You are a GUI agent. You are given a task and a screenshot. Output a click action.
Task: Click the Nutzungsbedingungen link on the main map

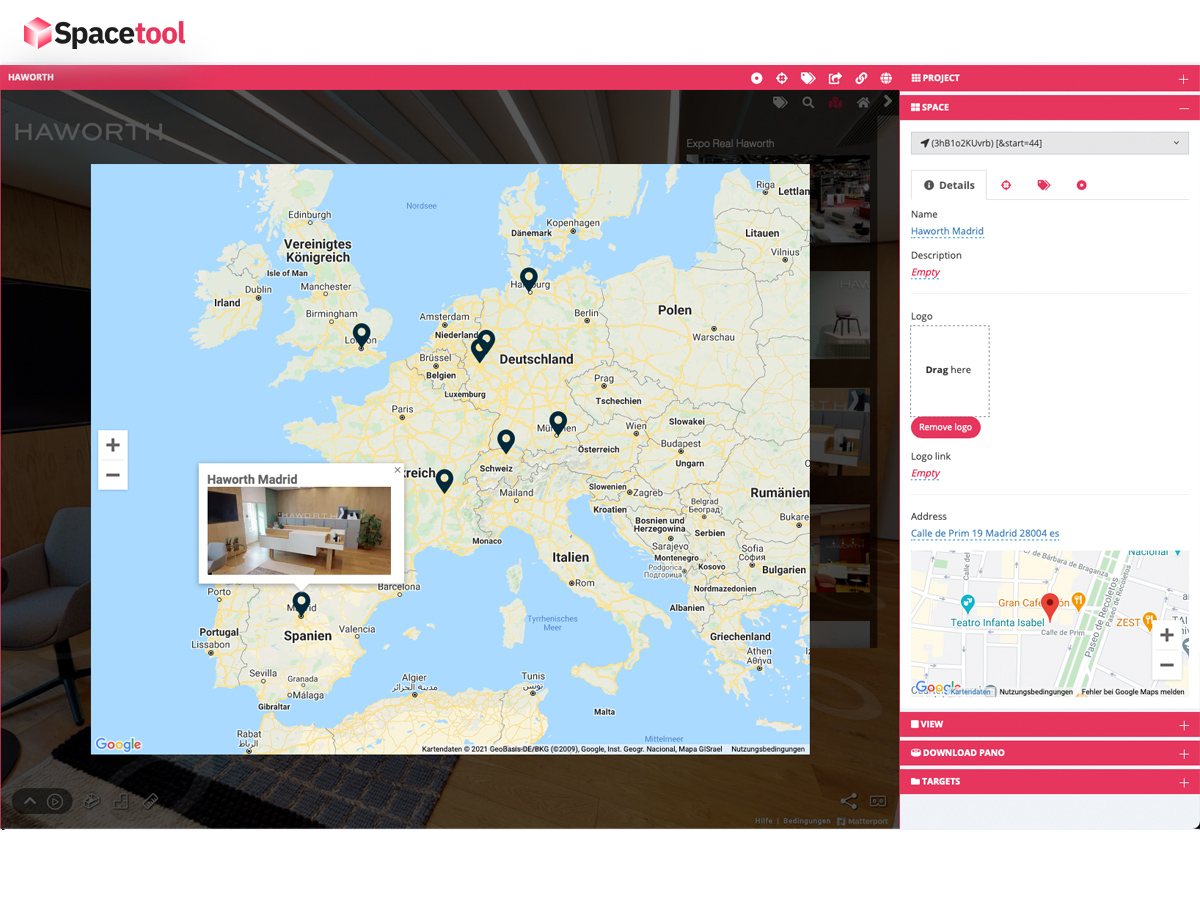coord(768,749)
